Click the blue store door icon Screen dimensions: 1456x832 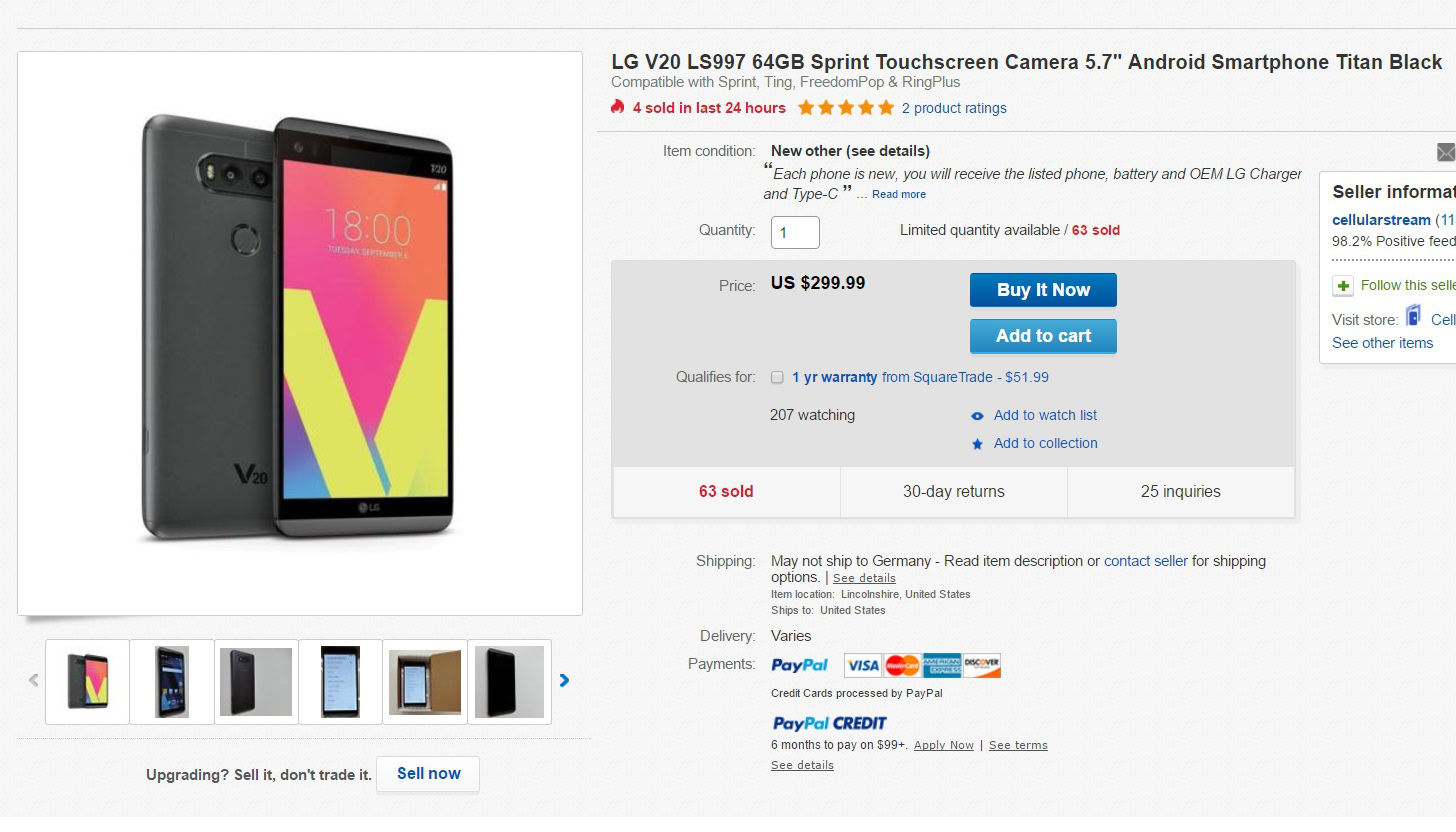tap(1413, 317)
